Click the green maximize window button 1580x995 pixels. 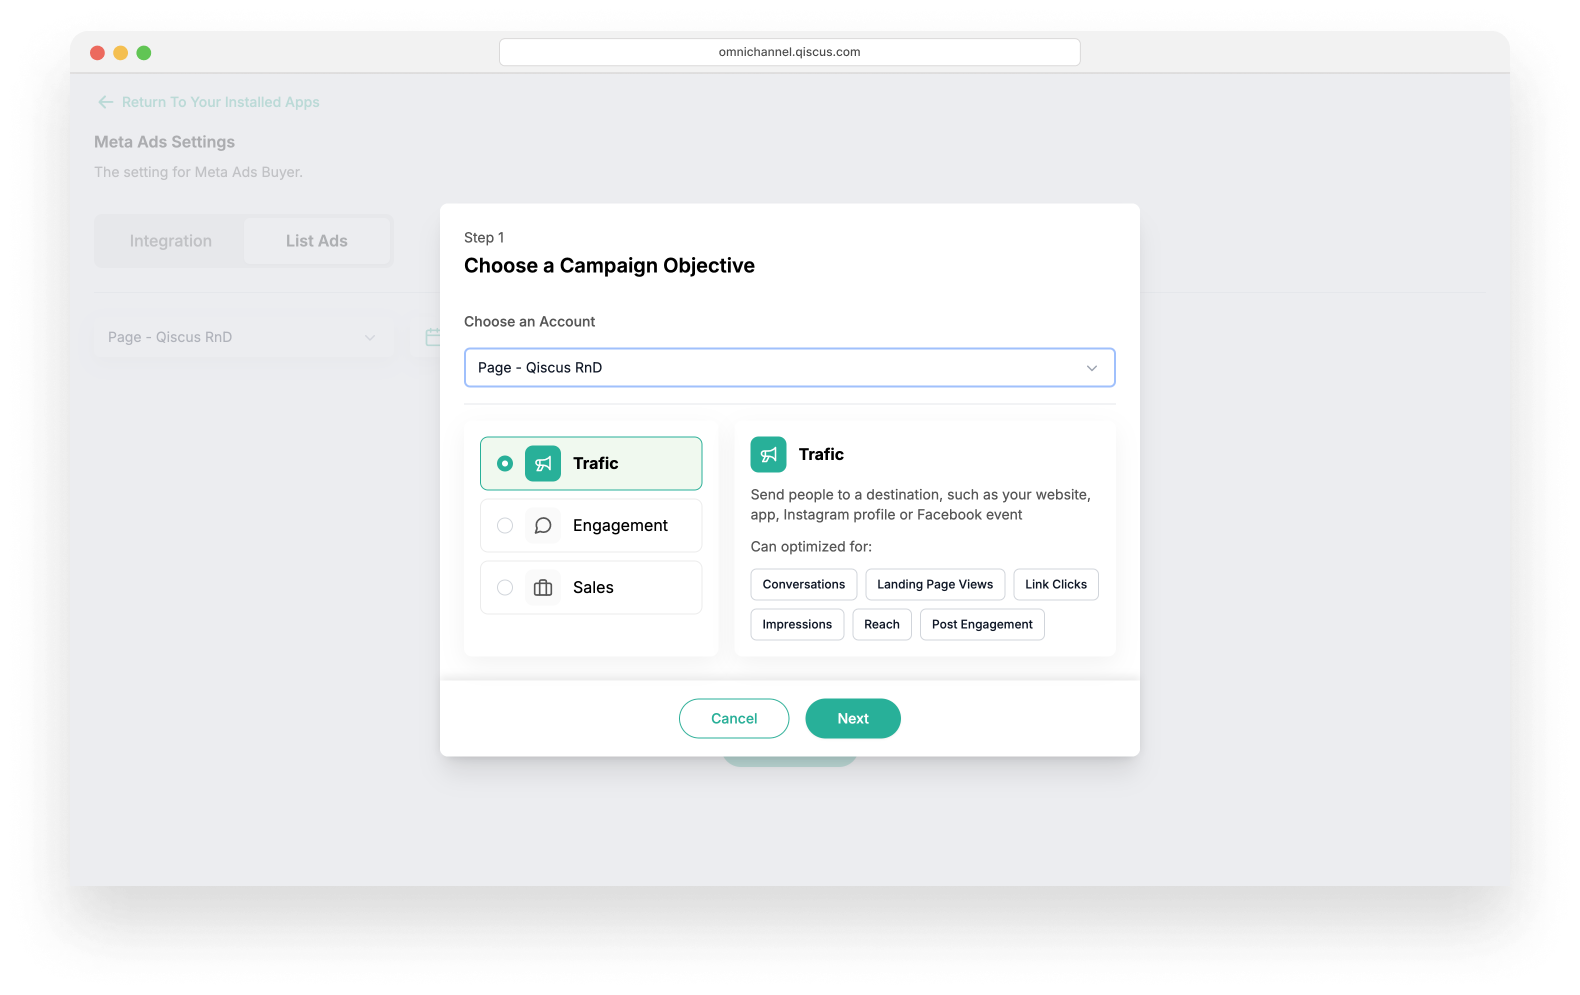point(144,53)
